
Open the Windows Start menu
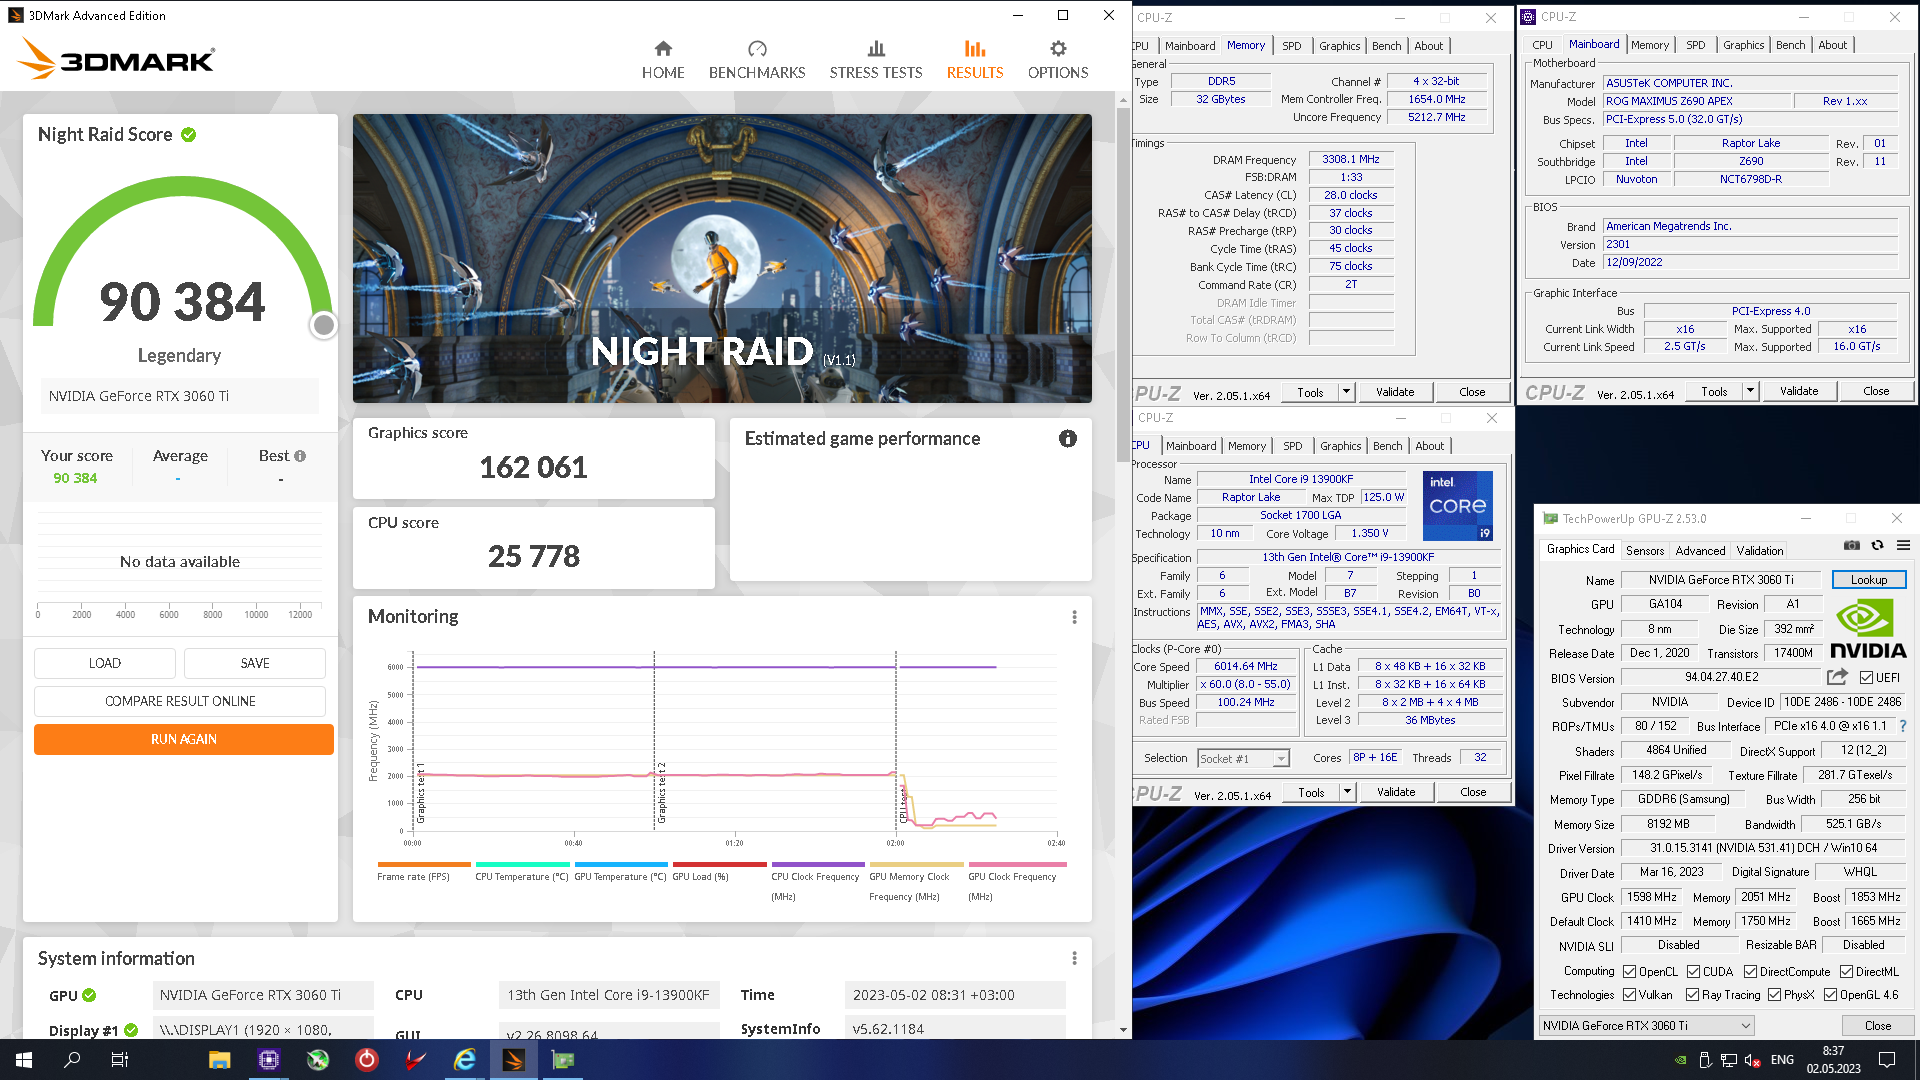tap(24, 1060)
